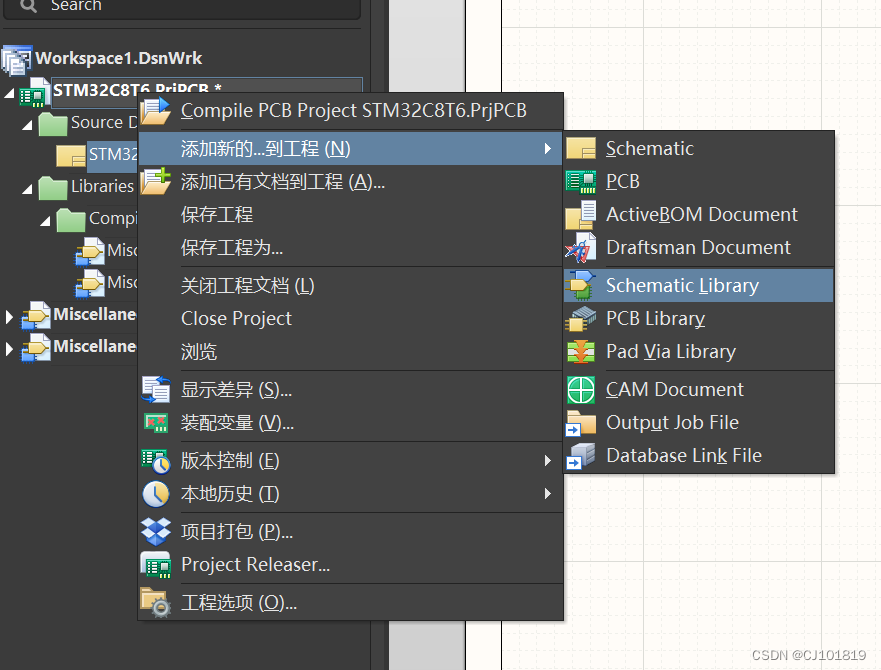Select PCB in the submenu
The width and height of the screenshot is (881, 670).
click(698, 182)
